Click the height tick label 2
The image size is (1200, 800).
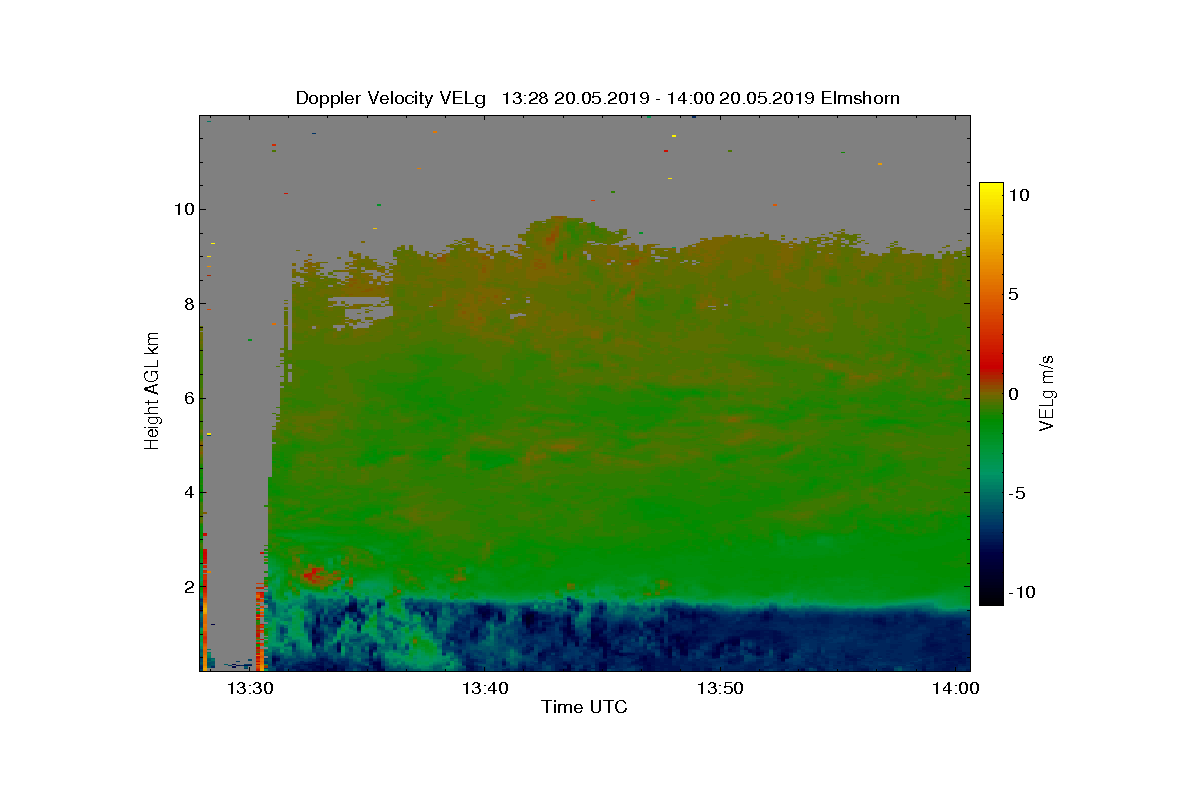click(x=187, y=586)
